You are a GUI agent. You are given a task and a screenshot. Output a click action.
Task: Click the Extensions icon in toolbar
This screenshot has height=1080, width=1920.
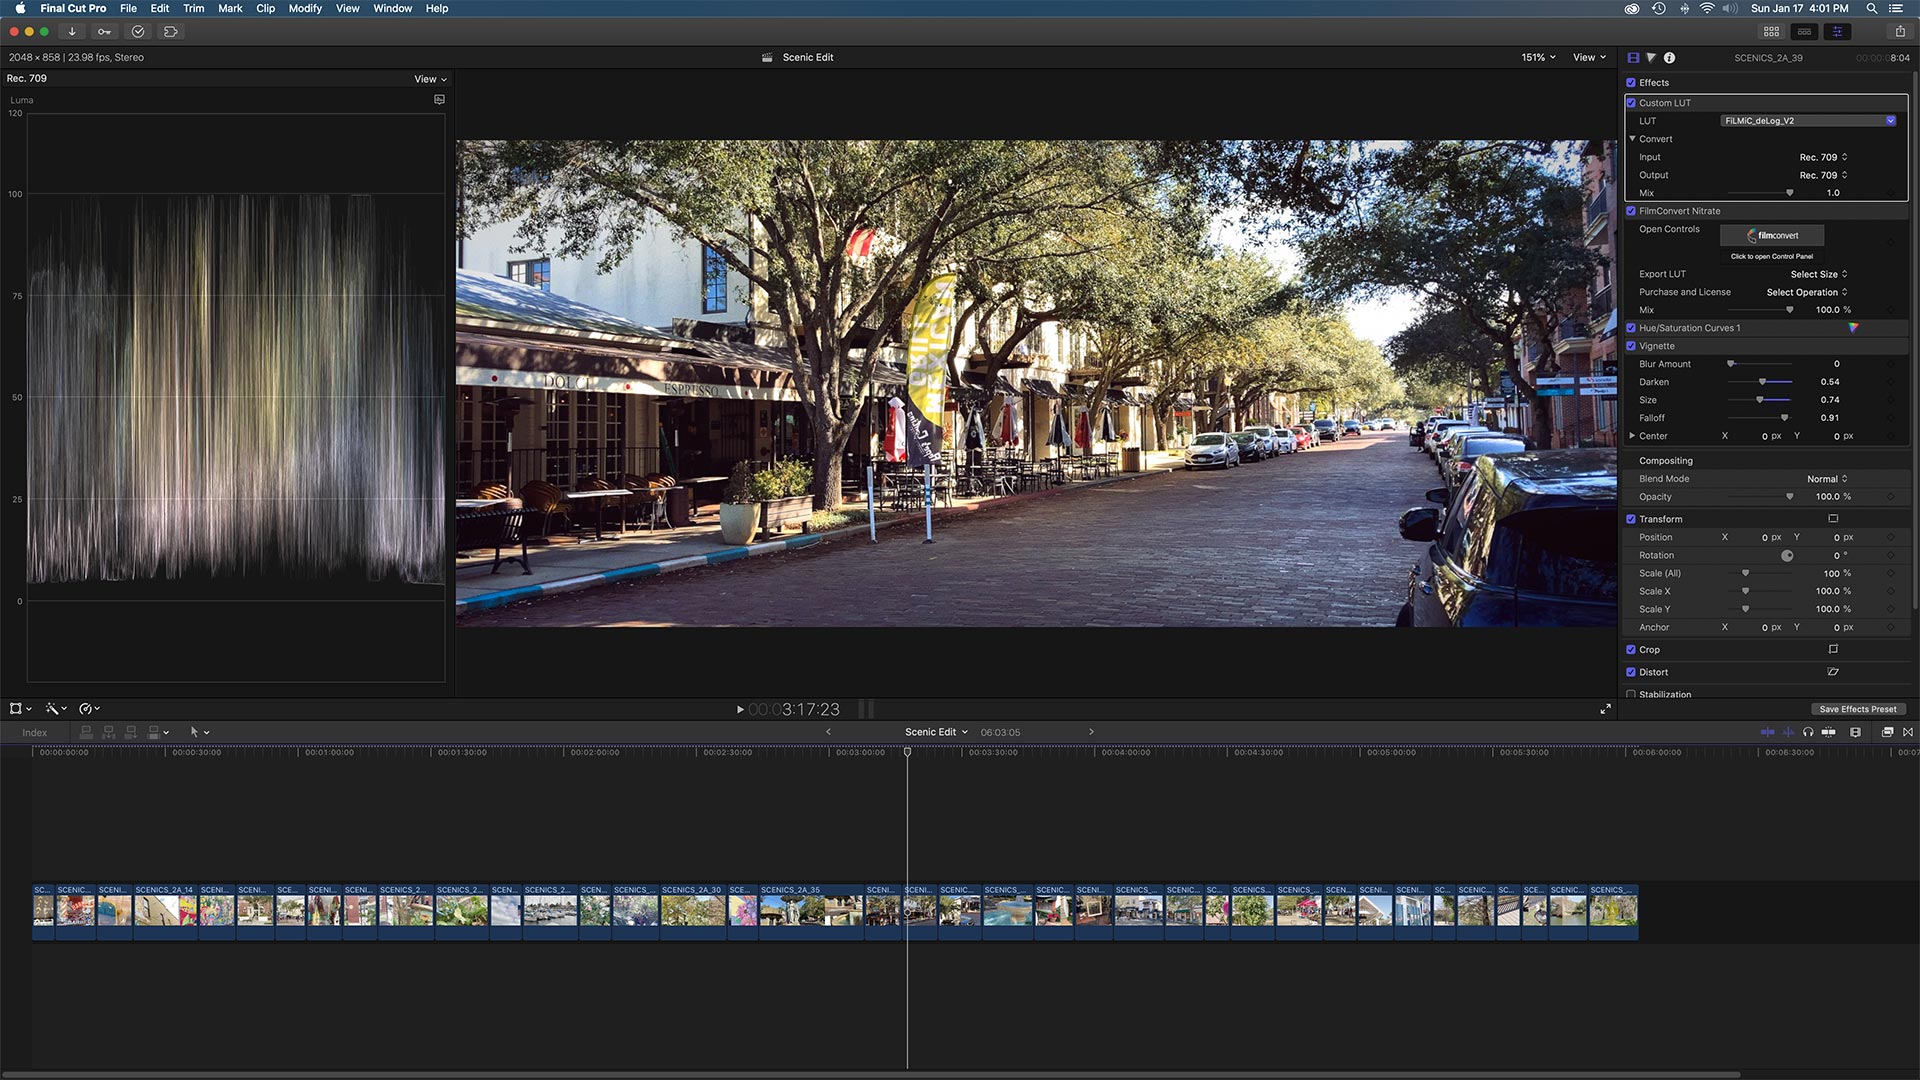click(171, 31)
